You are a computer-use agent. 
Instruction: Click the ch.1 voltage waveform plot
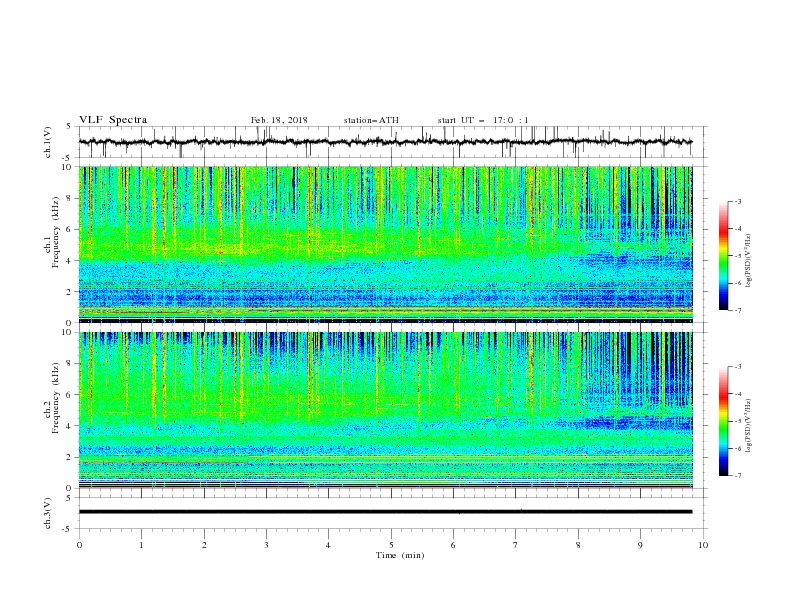[x=393, y=142]
